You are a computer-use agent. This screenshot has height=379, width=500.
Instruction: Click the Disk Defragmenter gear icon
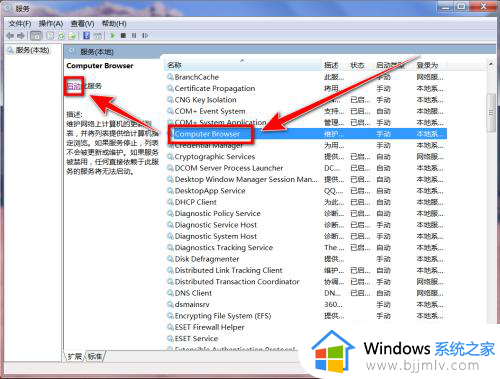(170, 259)
